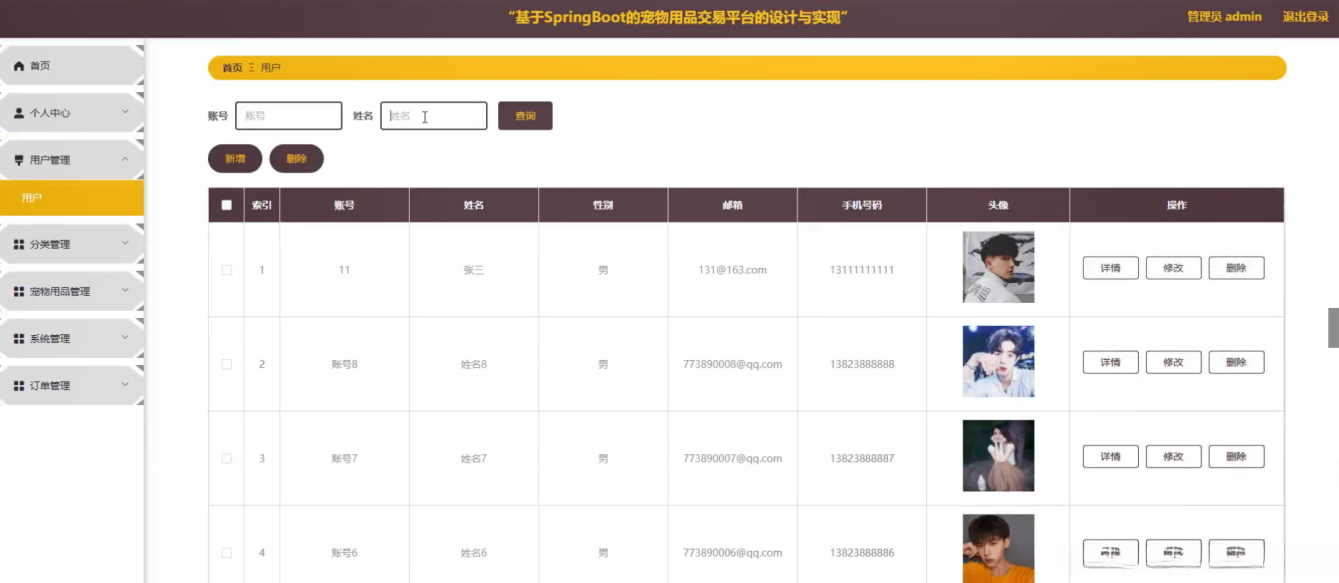1339x583 pixels.
Task: Click the name cell 张三
Action: pyautogui.click(x=474, y=270)
